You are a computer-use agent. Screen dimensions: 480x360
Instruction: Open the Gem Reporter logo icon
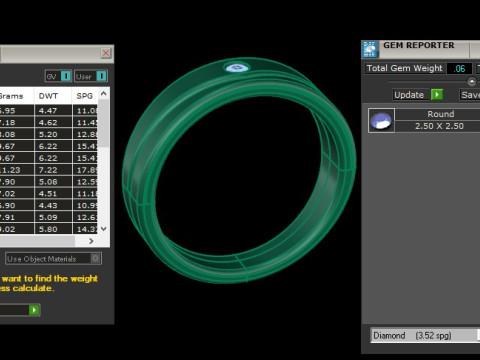click(370, 49)
